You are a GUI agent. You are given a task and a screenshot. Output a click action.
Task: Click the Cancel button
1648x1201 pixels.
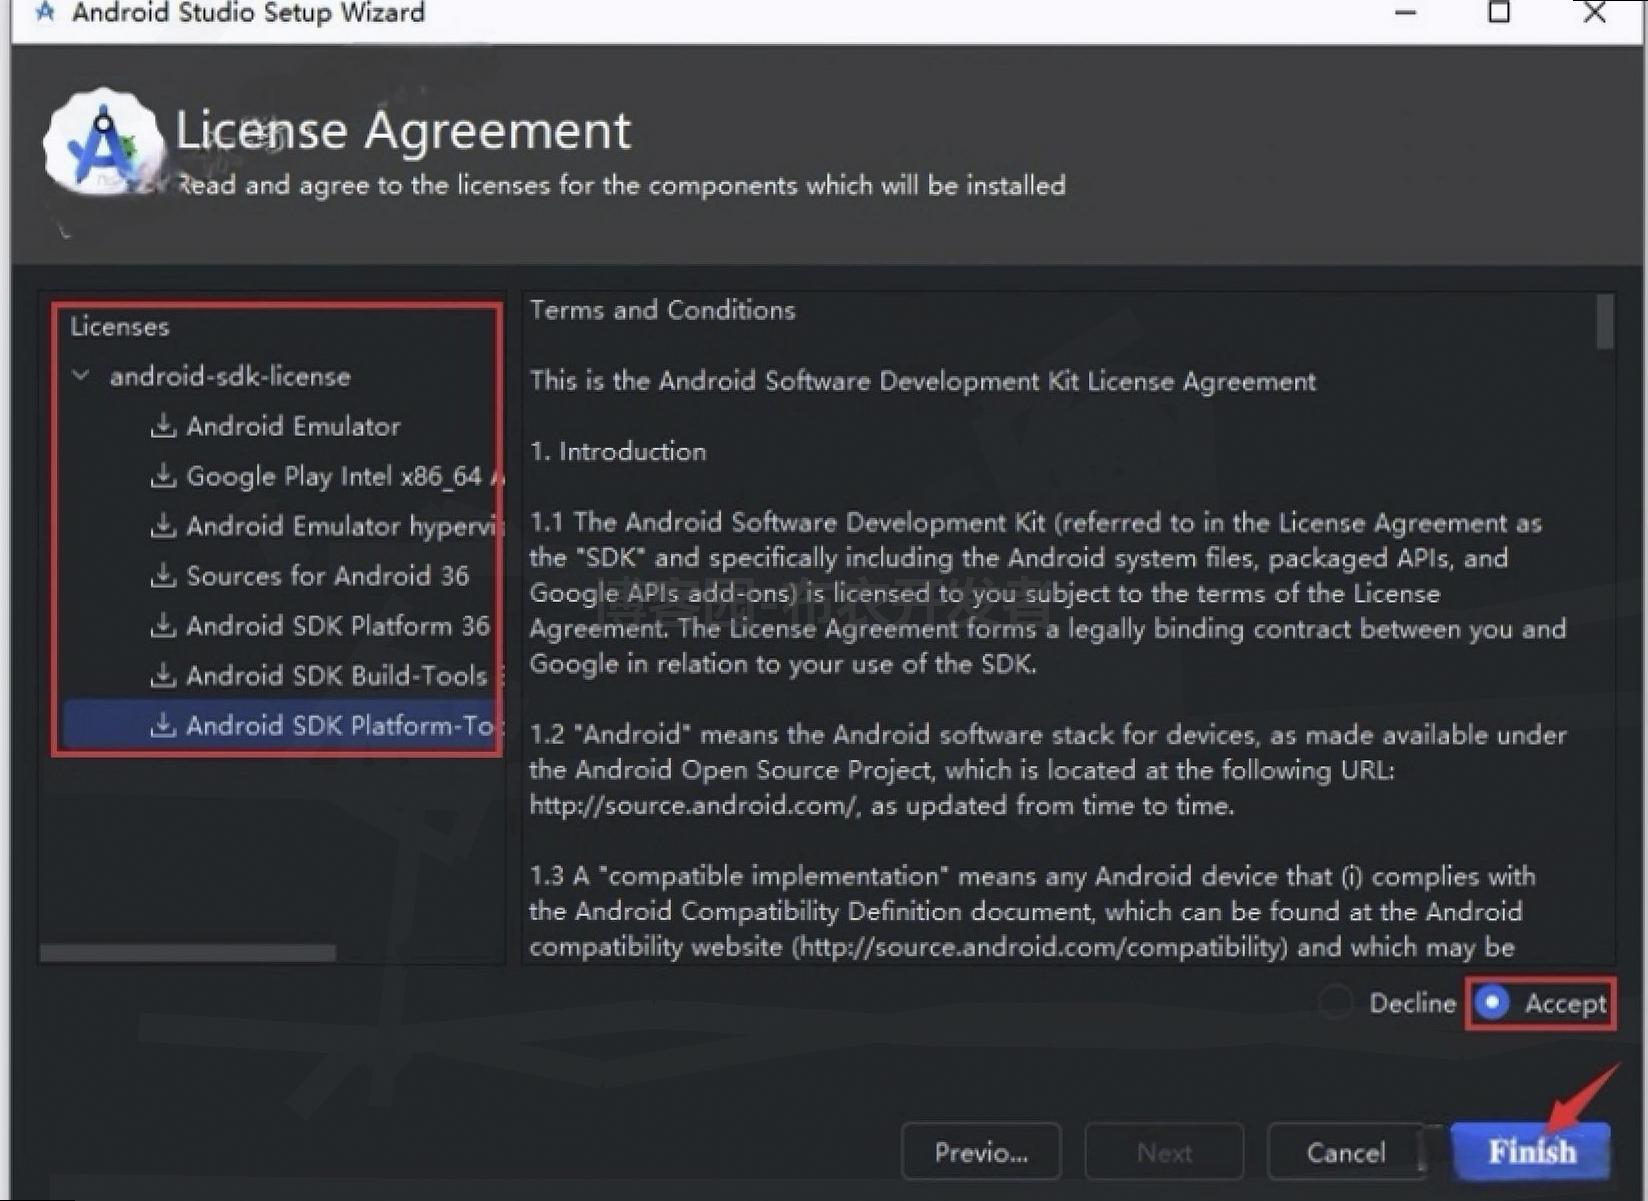click(1345, 1152)
